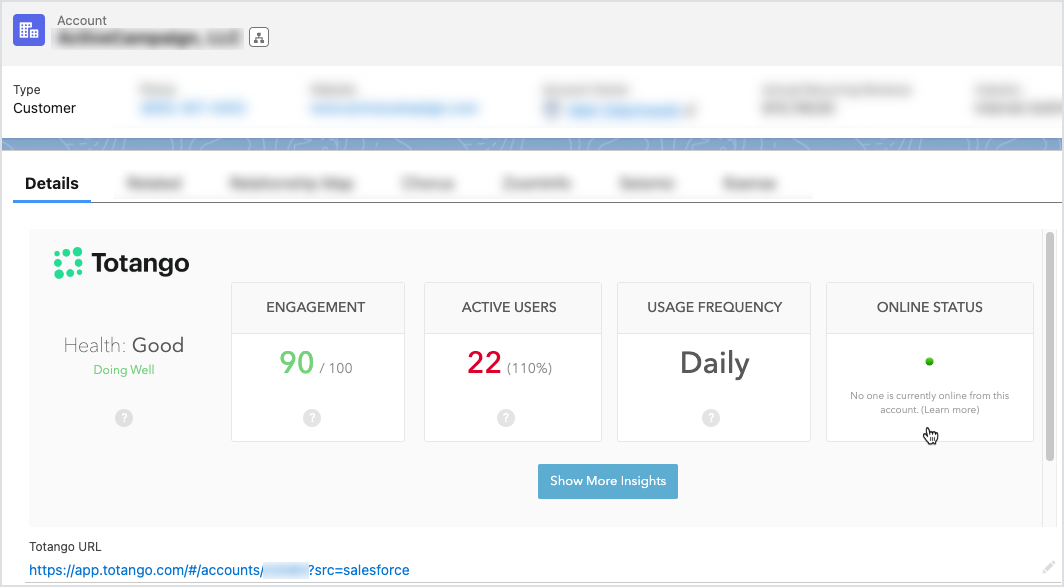Image resolution: width=1064 pixels, height=587 pixels.
Task: Open help icon under Health status
Action: pyautogui.click(x=124, y=418)
